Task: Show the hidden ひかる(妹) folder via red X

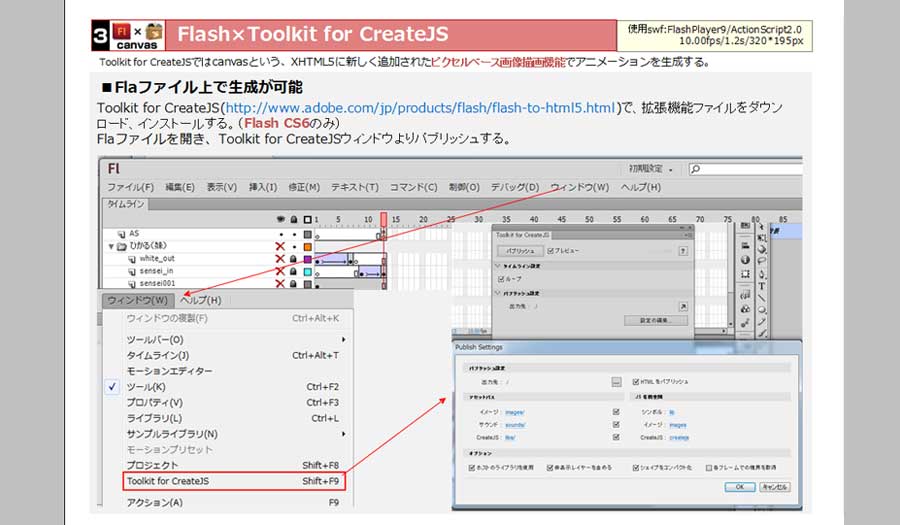Action: (x=280, y=246)
